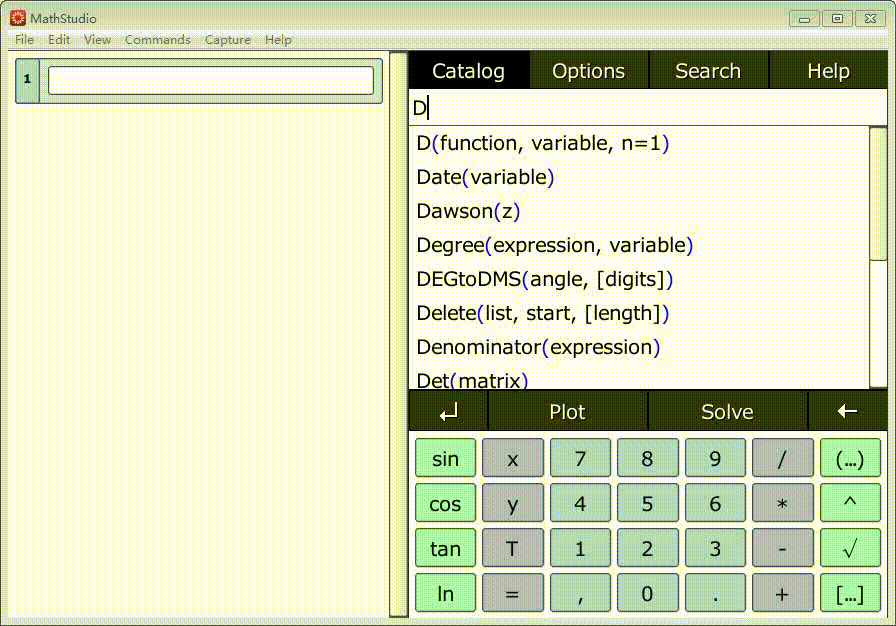Tap the T variable key

[513, 548]
